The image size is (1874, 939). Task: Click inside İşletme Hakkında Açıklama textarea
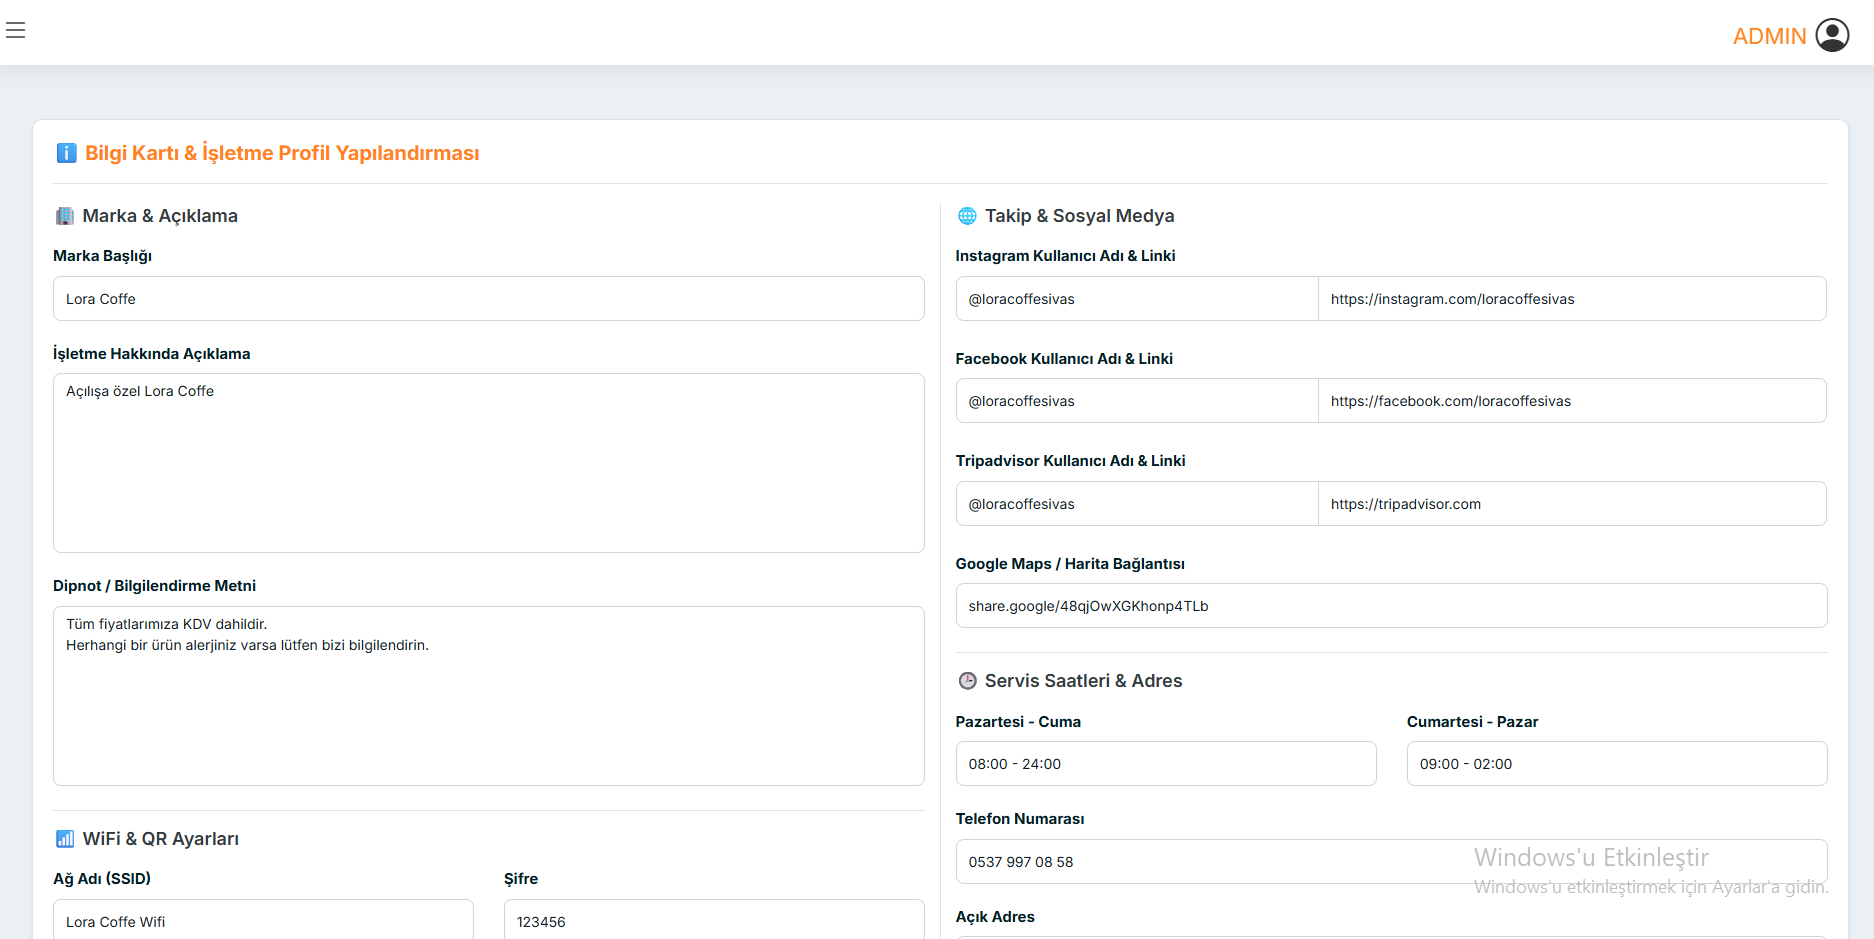pos(489,463)
